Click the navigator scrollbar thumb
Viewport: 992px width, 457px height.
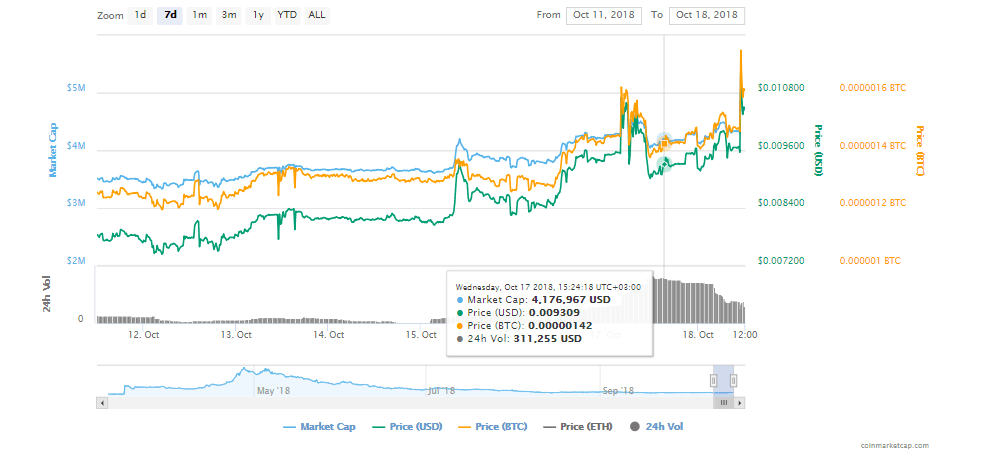724,402
